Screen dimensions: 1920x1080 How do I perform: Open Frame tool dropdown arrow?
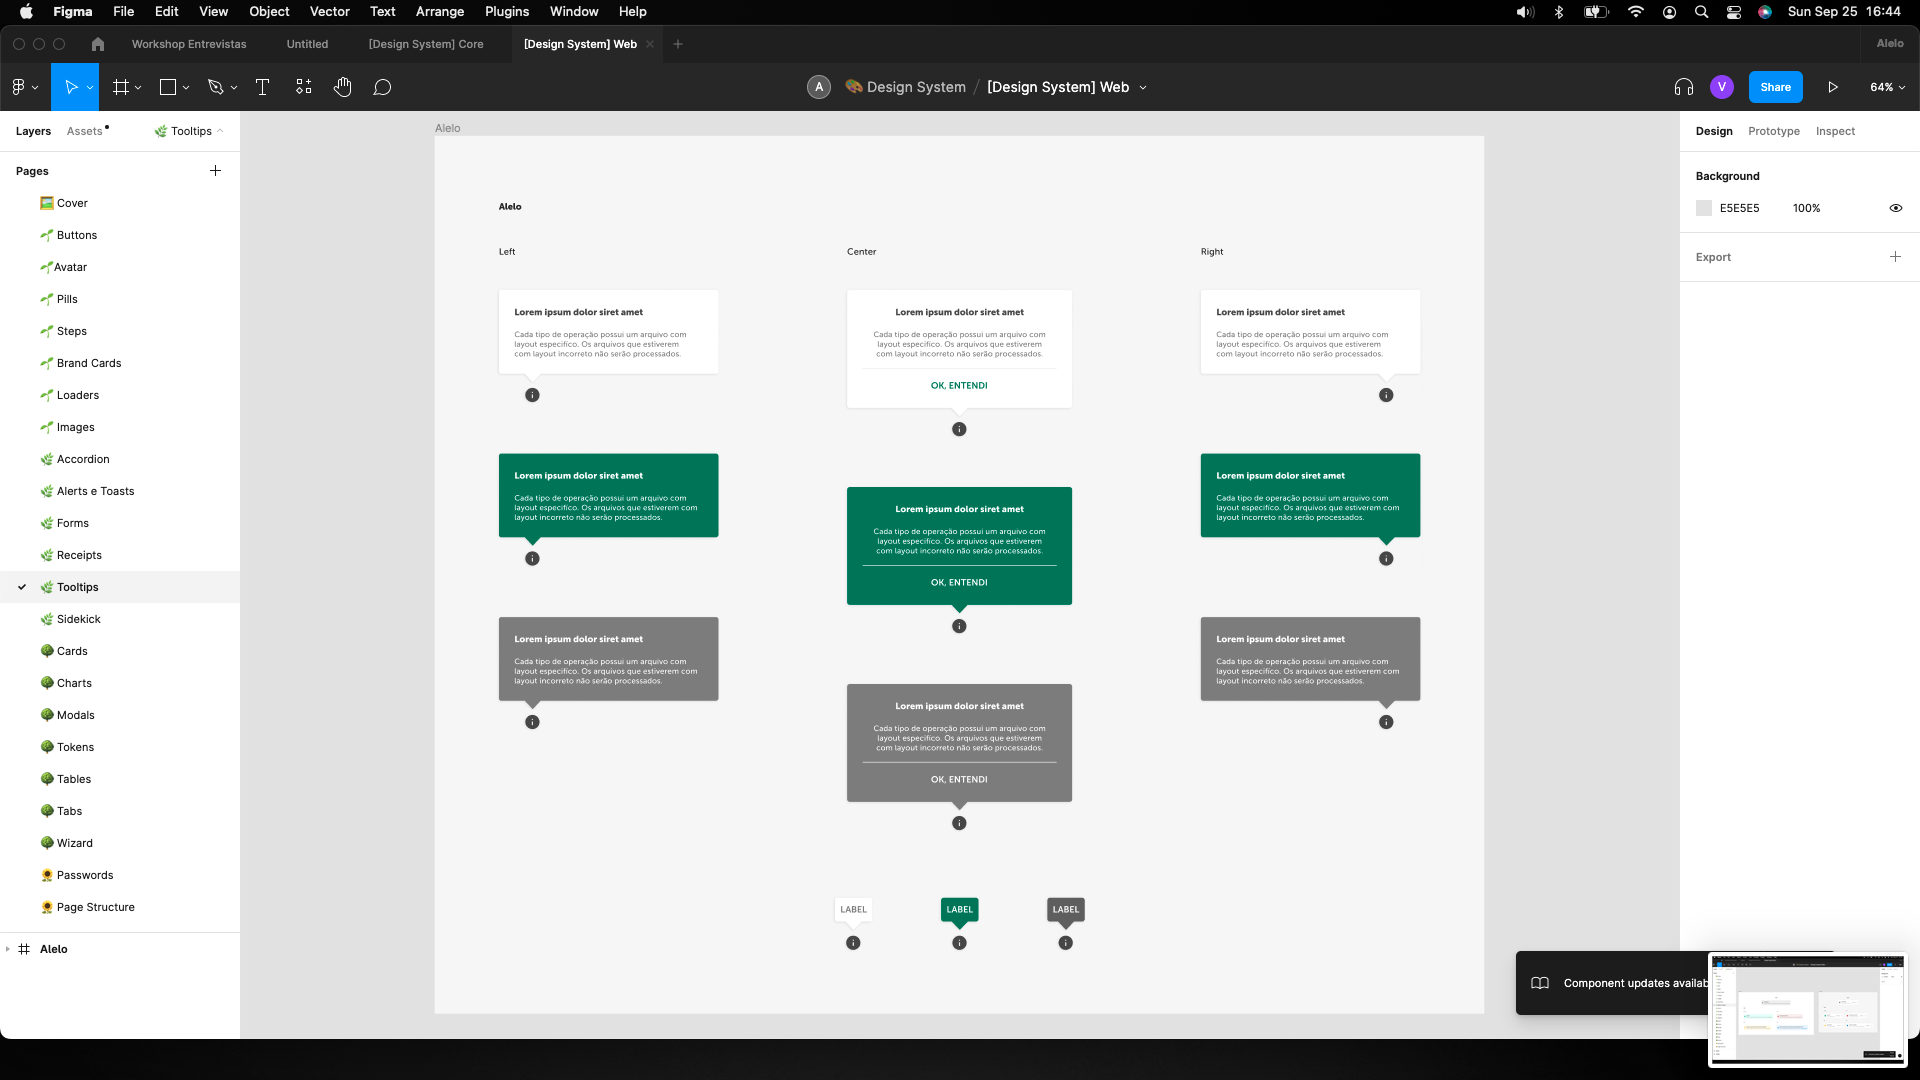138,87
